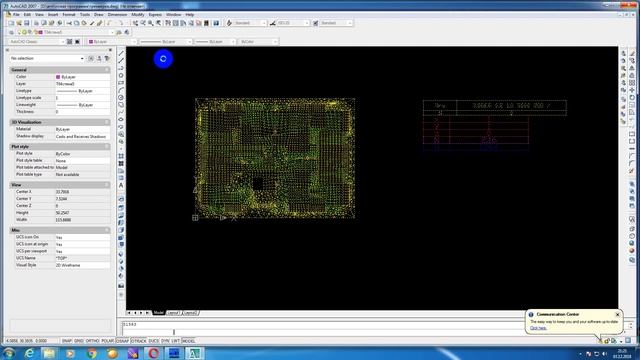Toggle GRID display in status bar
The height and width of the screenshot is (360, 640).
79,341
